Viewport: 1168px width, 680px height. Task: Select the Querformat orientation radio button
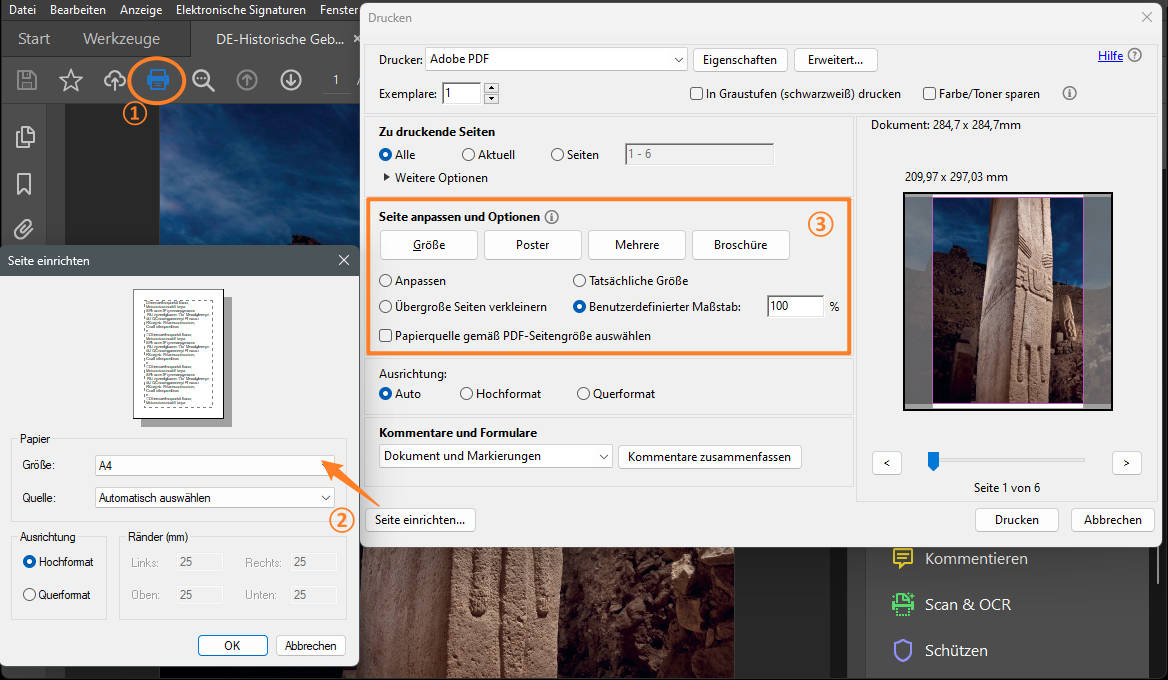583,393
